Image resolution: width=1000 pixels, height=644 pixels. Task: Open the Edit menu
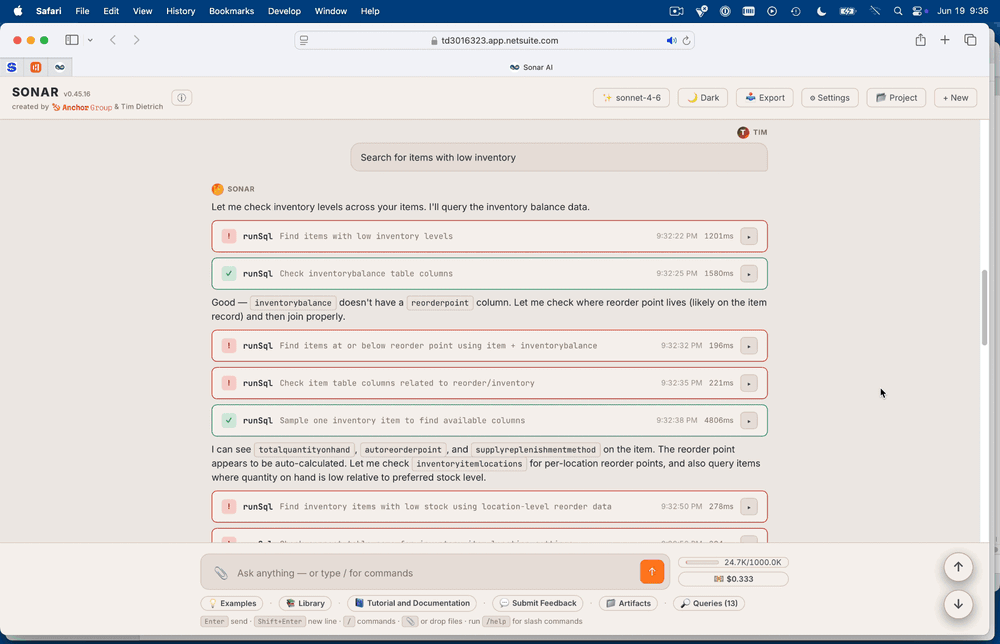pyautogui.click(x=111, y=11)
